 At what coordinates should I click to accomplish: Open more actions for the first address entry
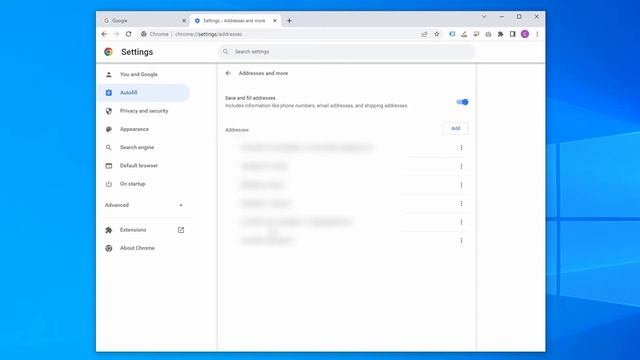[461, 148]
